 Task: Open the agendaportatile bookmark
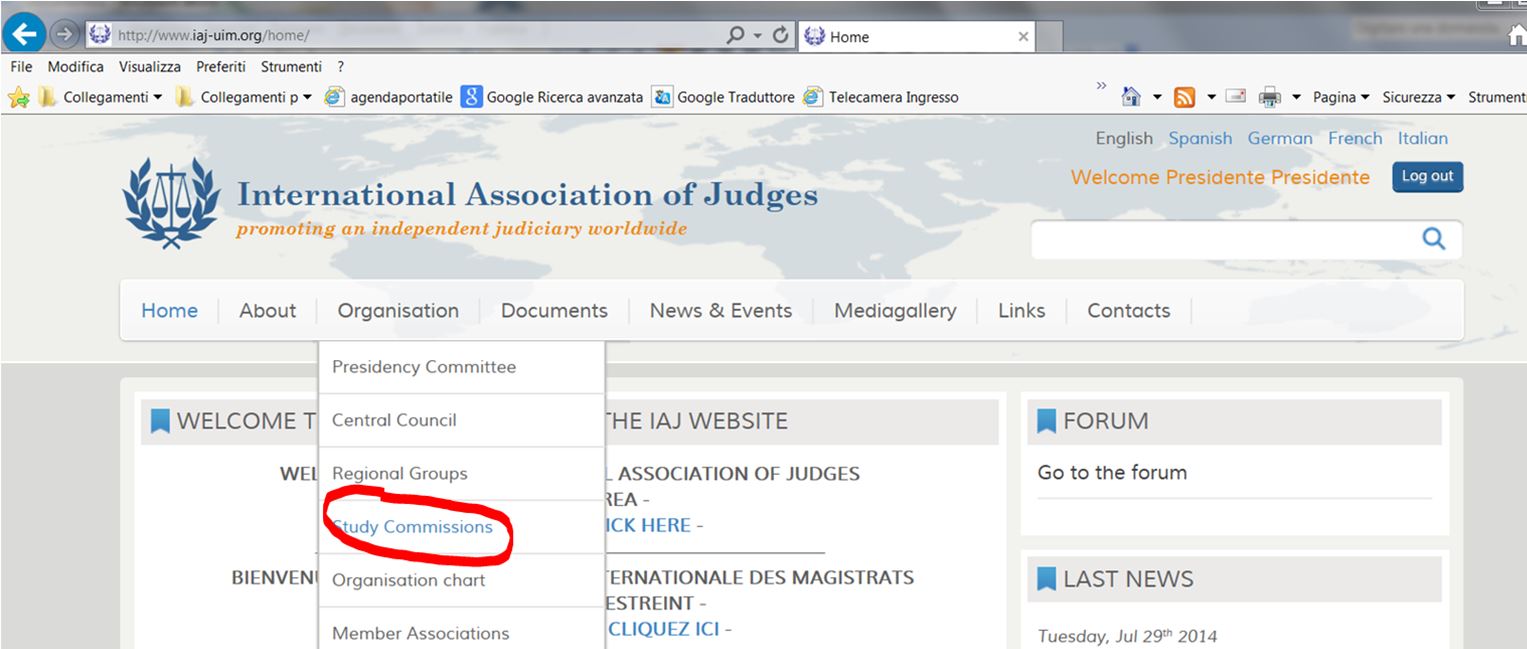pos(389,97)
